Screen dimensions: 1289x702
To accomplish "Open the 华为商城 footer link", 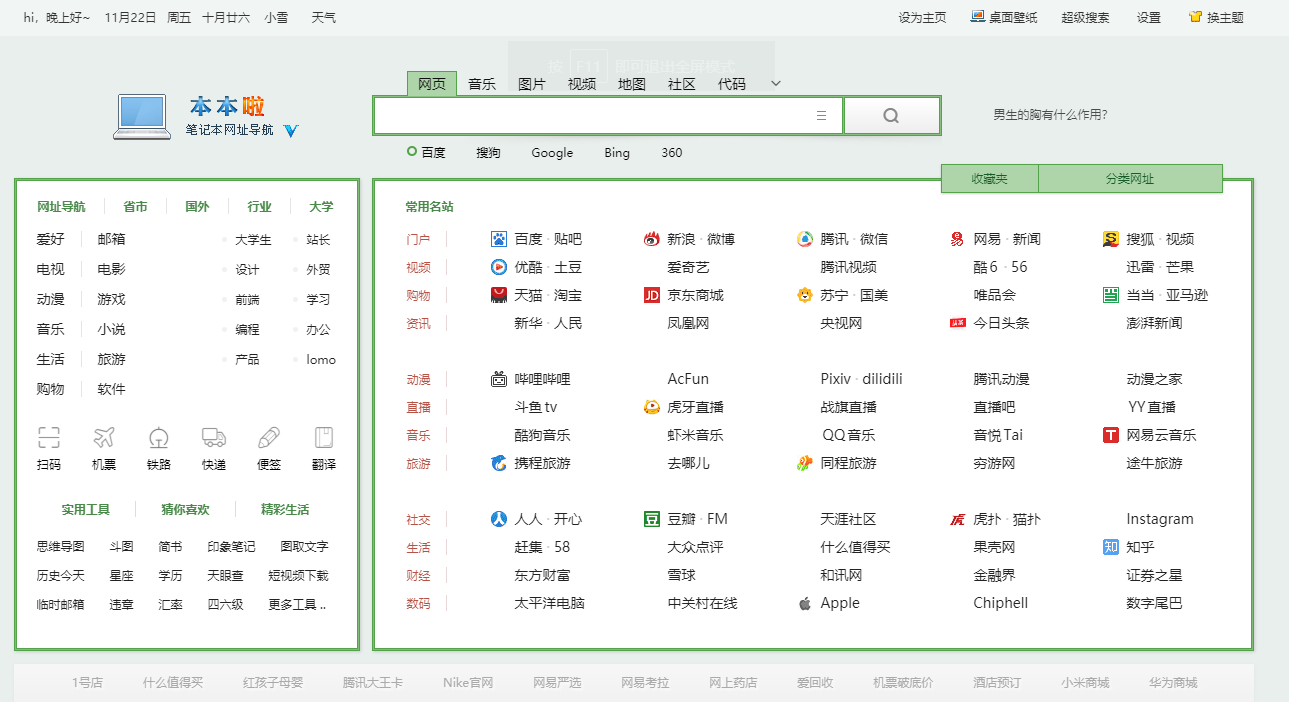I will point(1173,682).
